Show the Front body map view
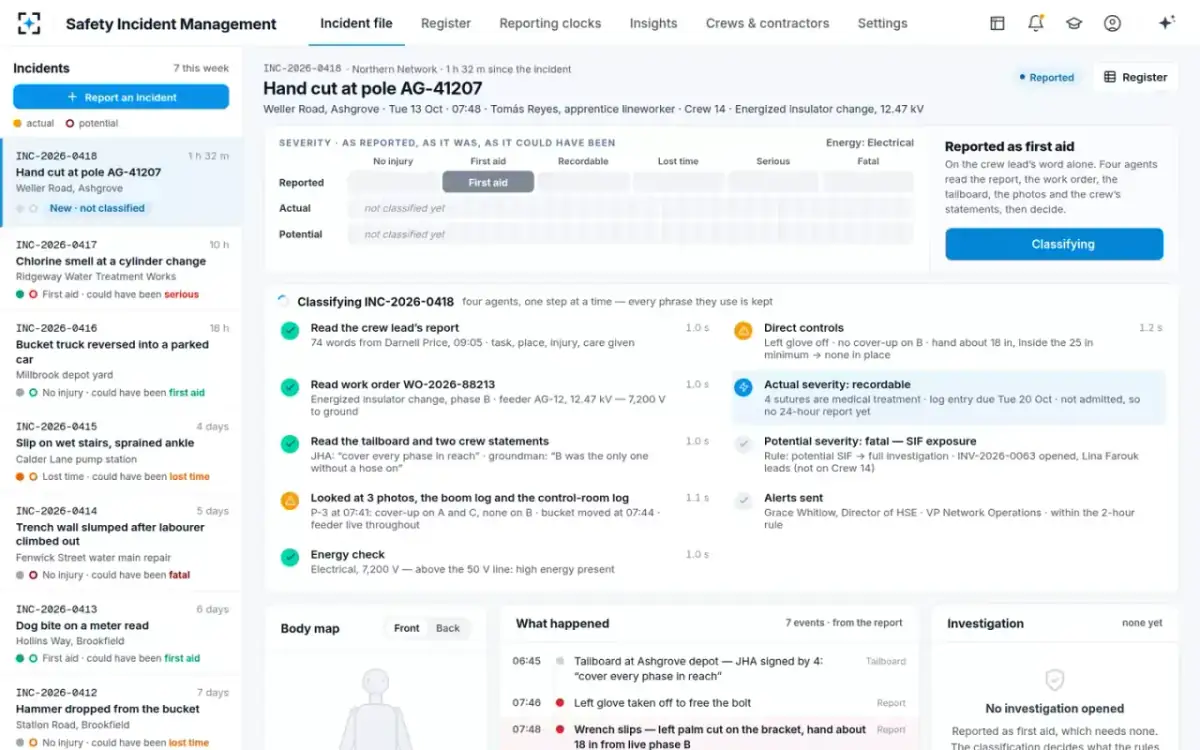The image size is (1200, 750). pyautogui.click(x=406, y=628)
